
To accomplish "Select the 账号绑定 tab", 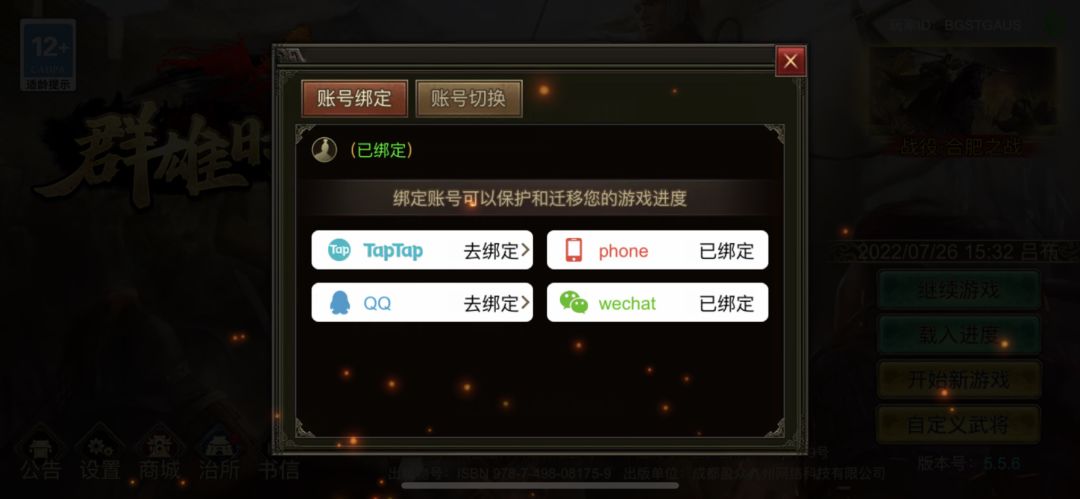I will [354, 99].
